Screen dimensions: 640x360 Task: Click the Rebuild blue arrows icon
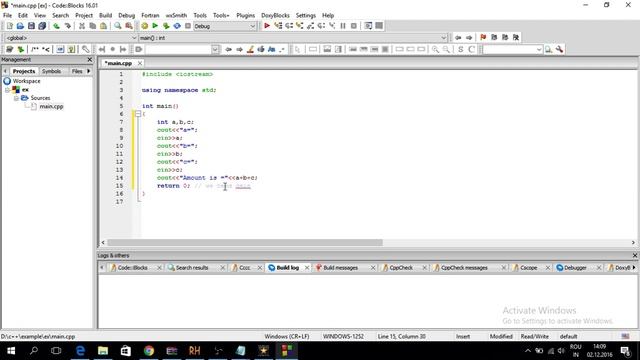pos(177,26)
